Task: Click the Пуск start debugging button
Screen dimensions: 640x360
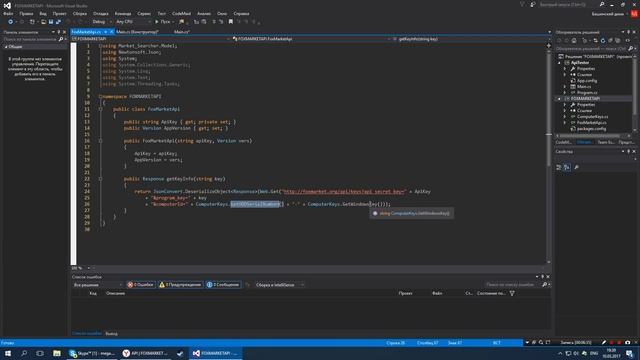Action: (163, 22)
